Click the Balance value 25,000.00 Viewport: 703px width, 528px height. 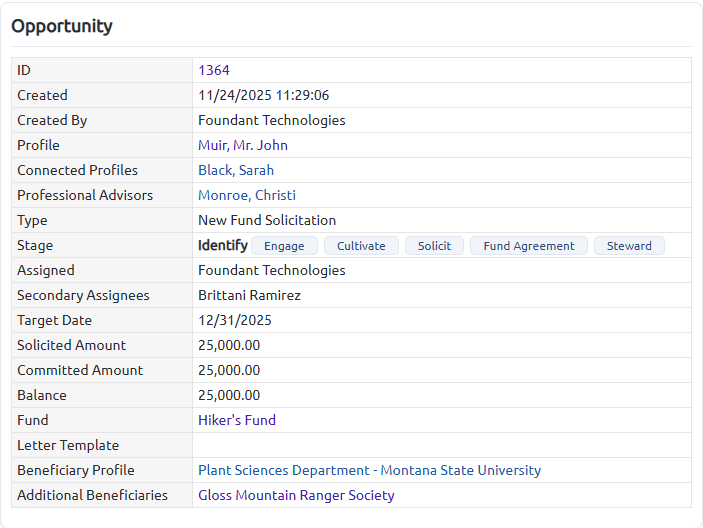pos(229,395)
